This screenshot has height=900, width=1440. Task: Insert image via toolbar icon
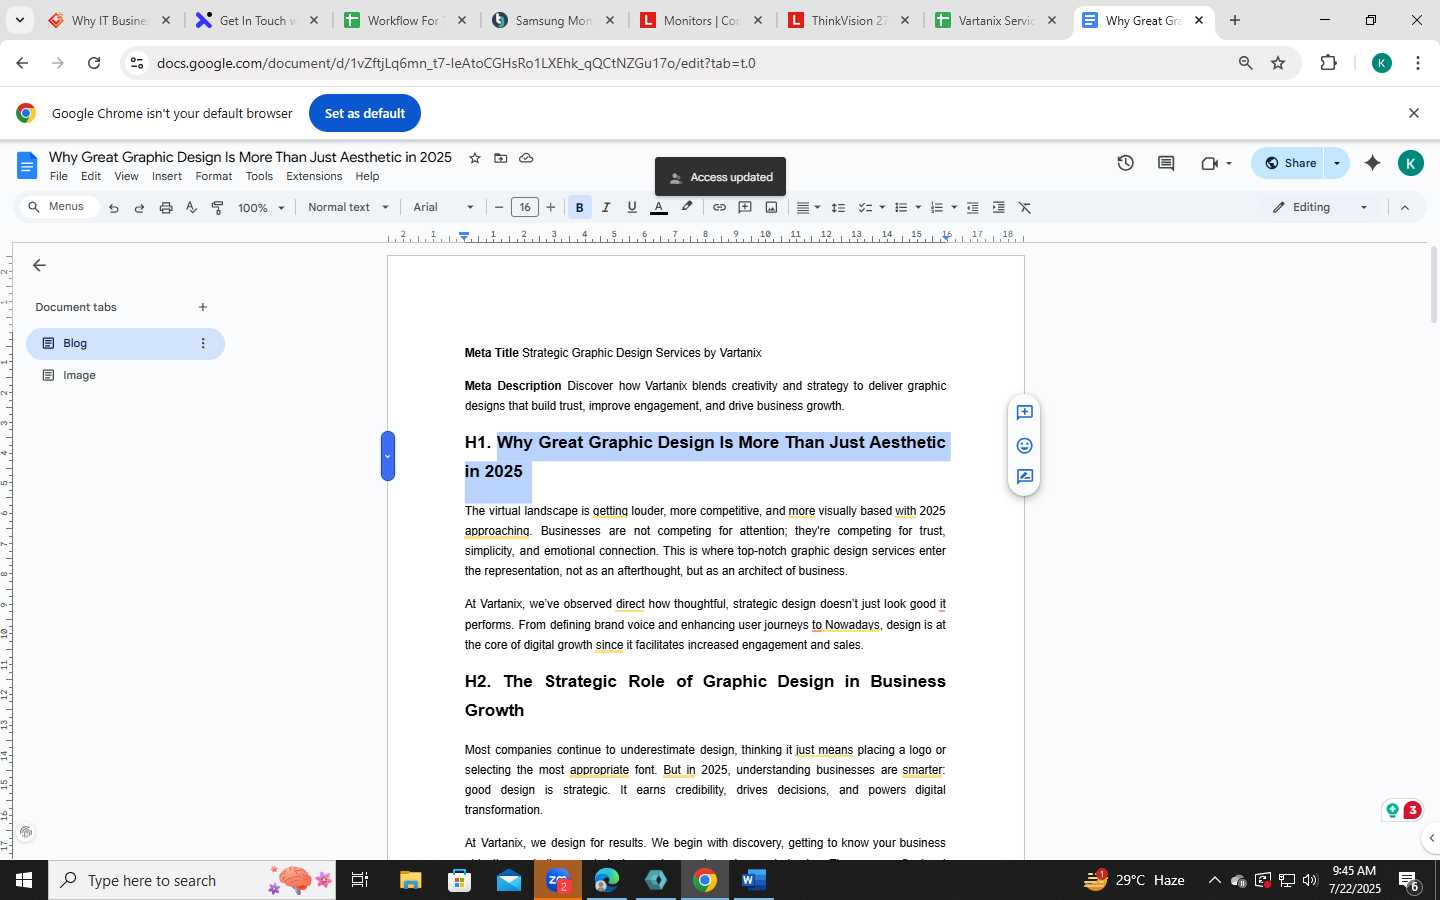coord(771,208)
